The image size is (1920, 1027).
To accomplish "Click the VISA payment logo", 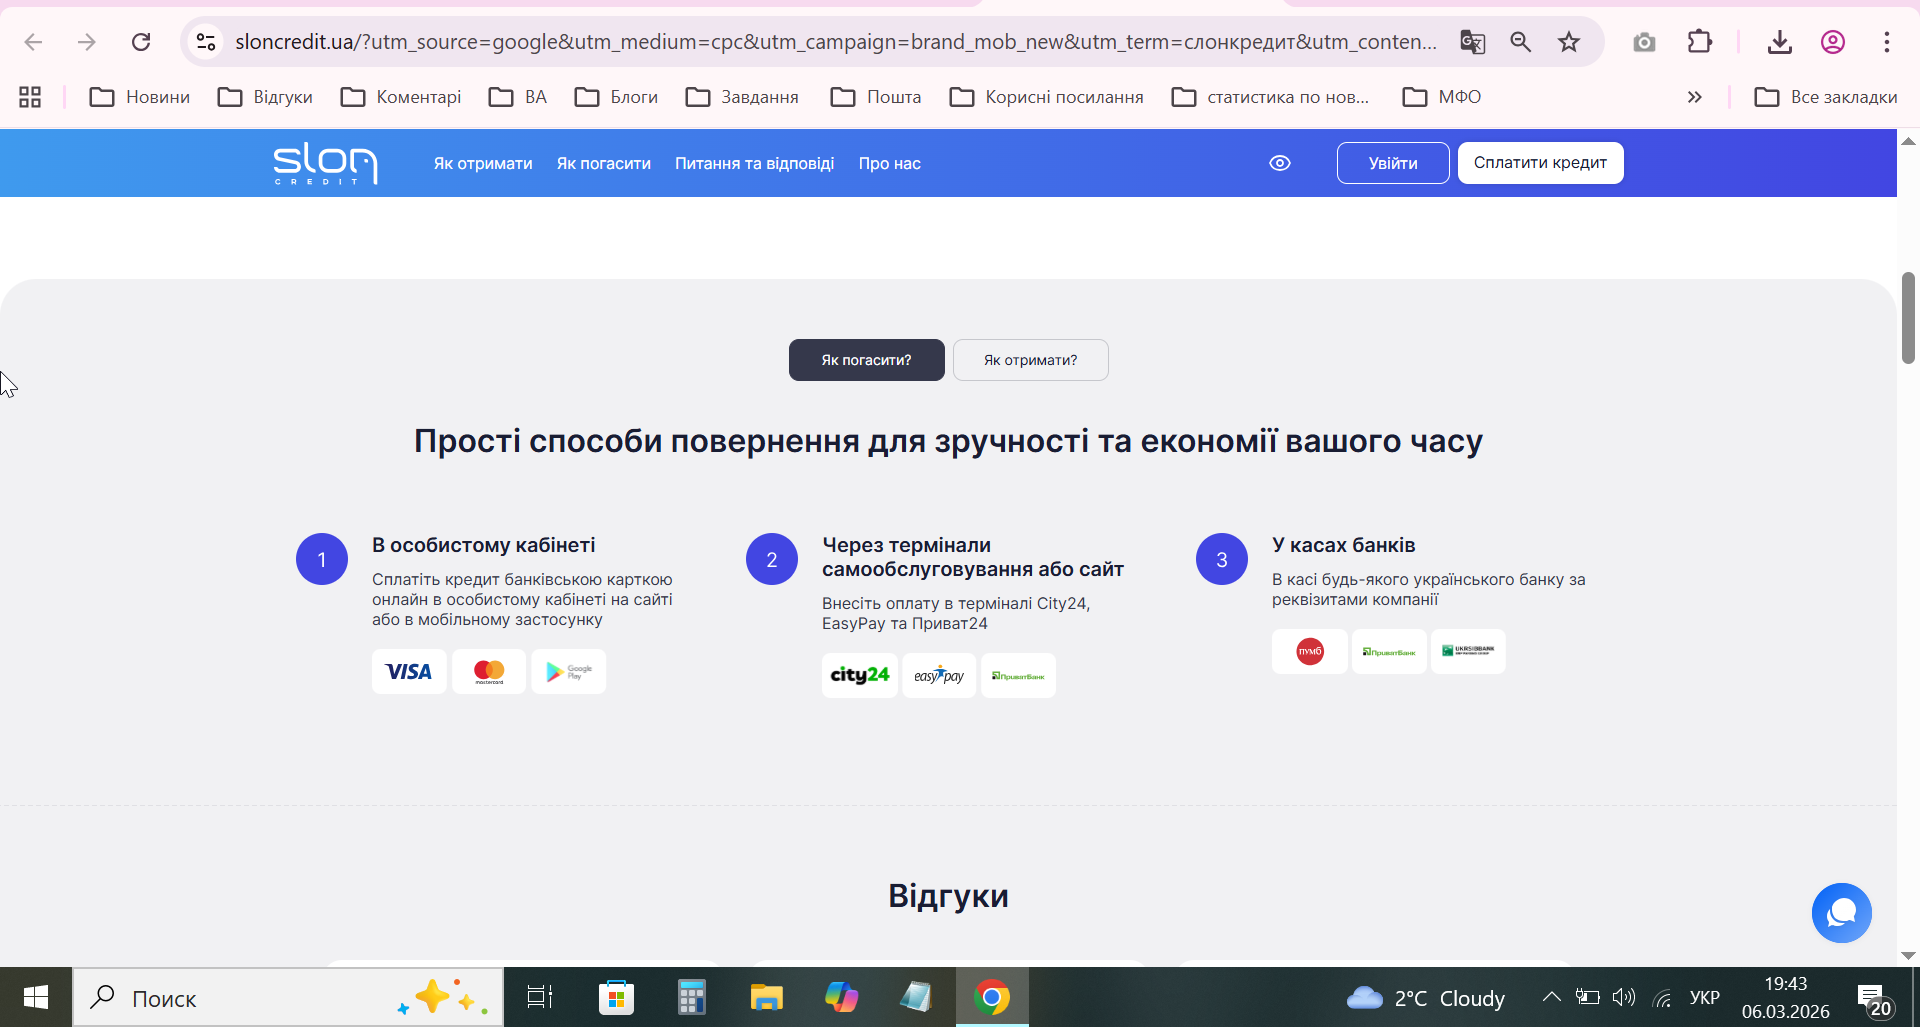I will 409,672.
